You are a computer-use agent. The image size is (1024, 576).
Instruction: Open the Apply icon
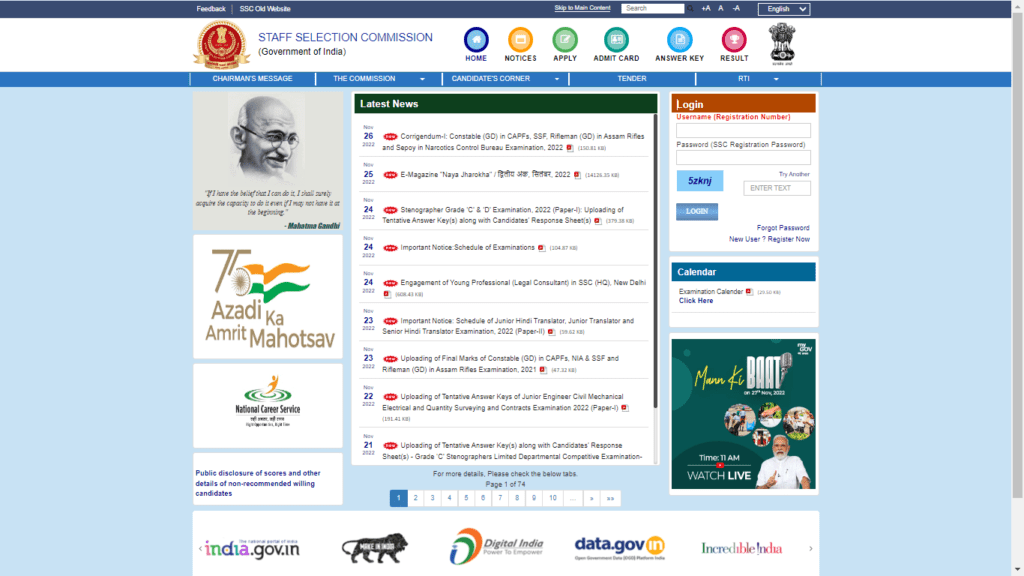(x=565, y=40)
